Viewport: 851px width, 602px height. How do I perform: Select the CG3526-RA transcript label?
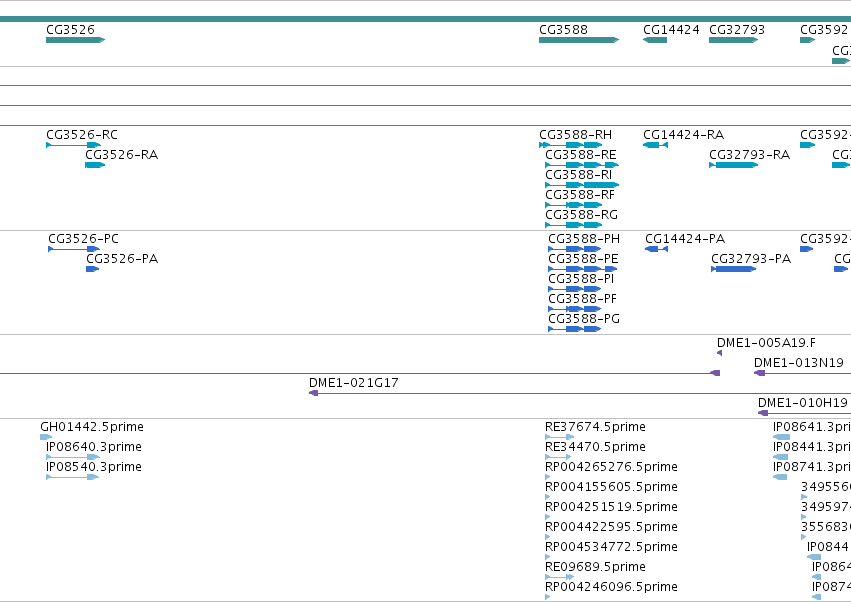point(122,155)
